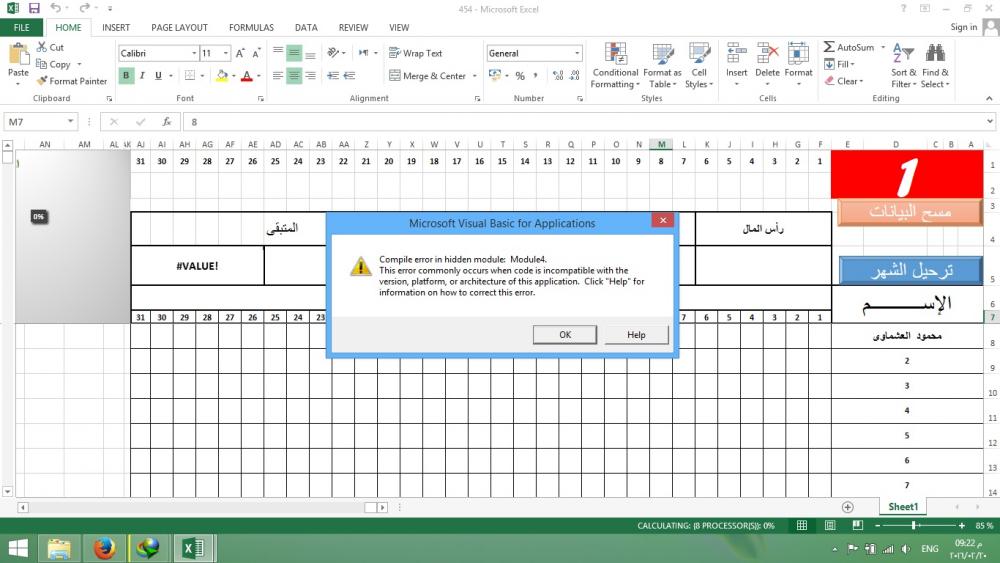
Task: Switch to the FORMULAS ribbon tab
Action: (251, 28)
